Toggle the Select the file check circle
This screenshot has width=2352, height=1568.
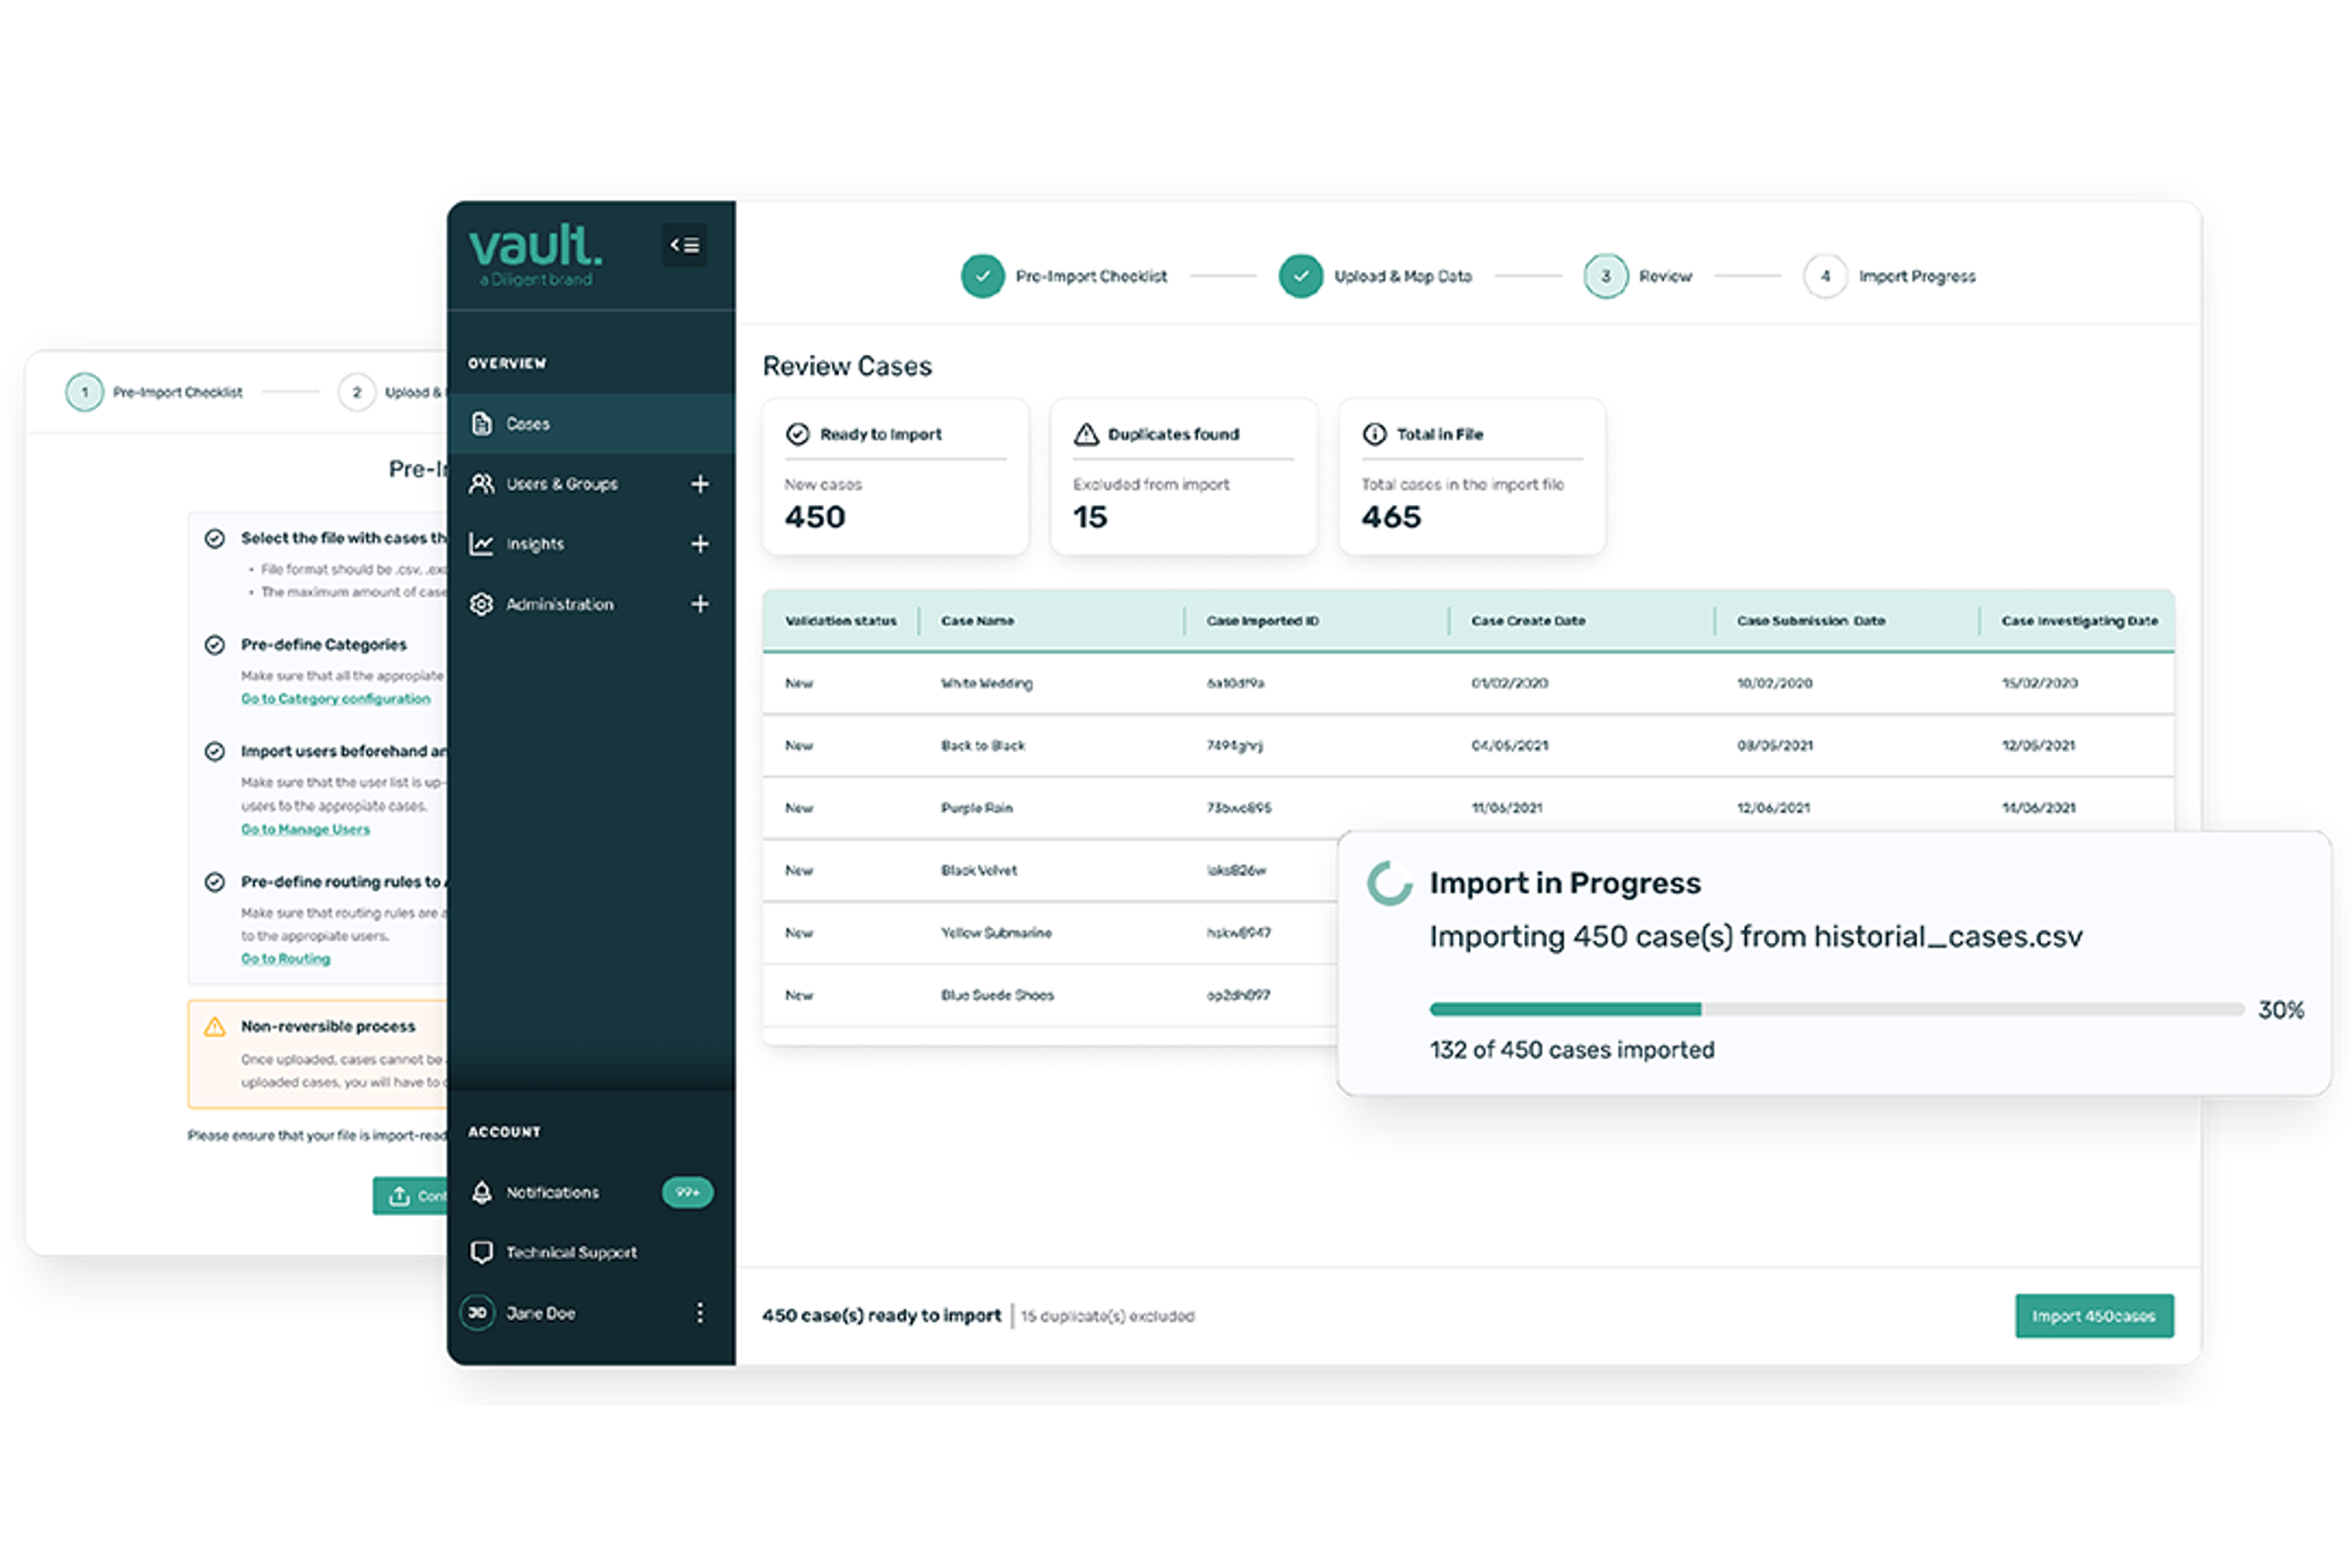point(215,538)
